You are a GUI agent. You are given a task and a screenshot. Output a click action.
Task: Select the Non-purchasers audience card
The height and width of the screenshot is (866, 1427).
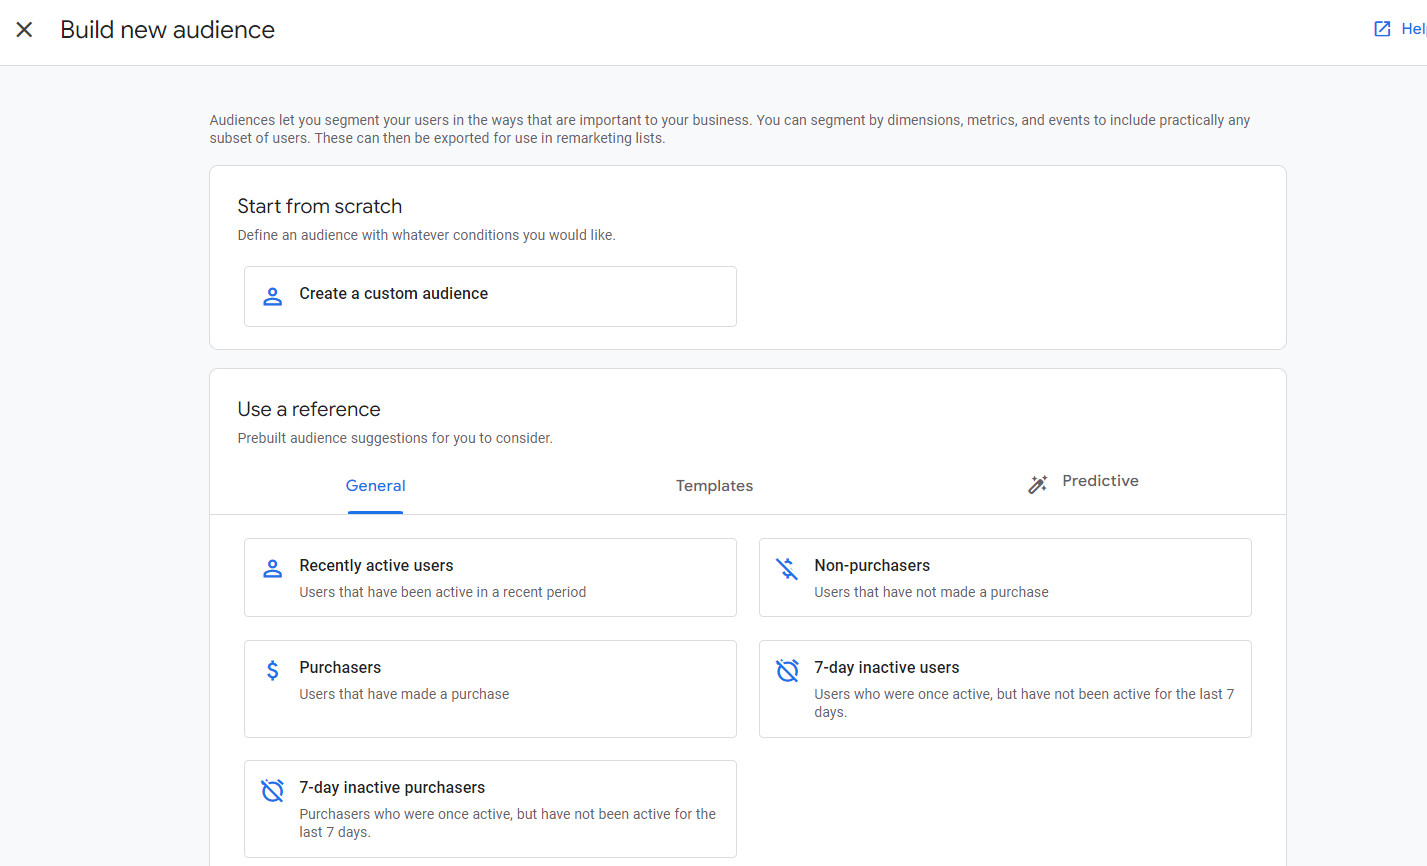1005,577
